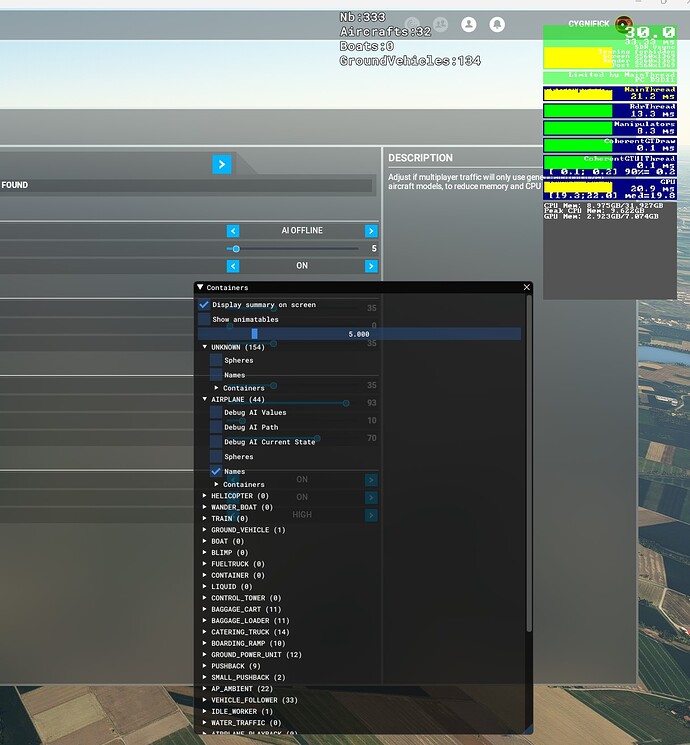Click the Aircrafts:32 summary text

(385, 32)
